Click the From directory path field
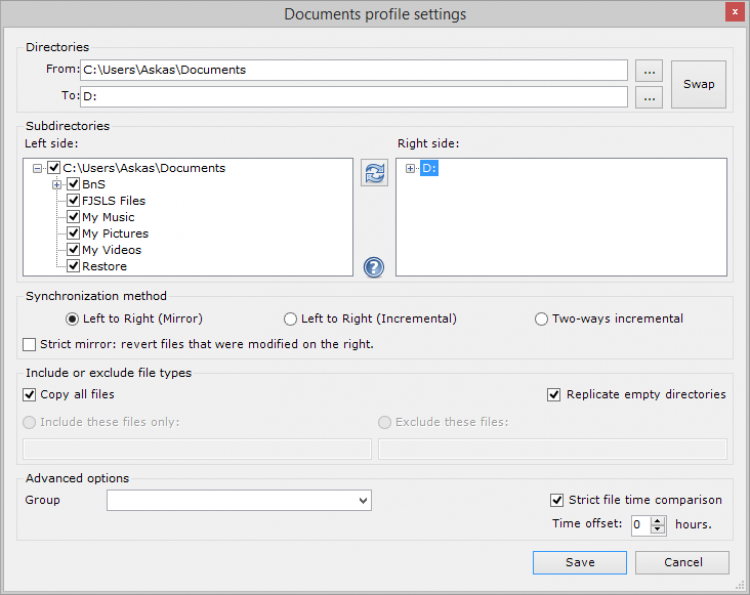 (x=353, y=71)
